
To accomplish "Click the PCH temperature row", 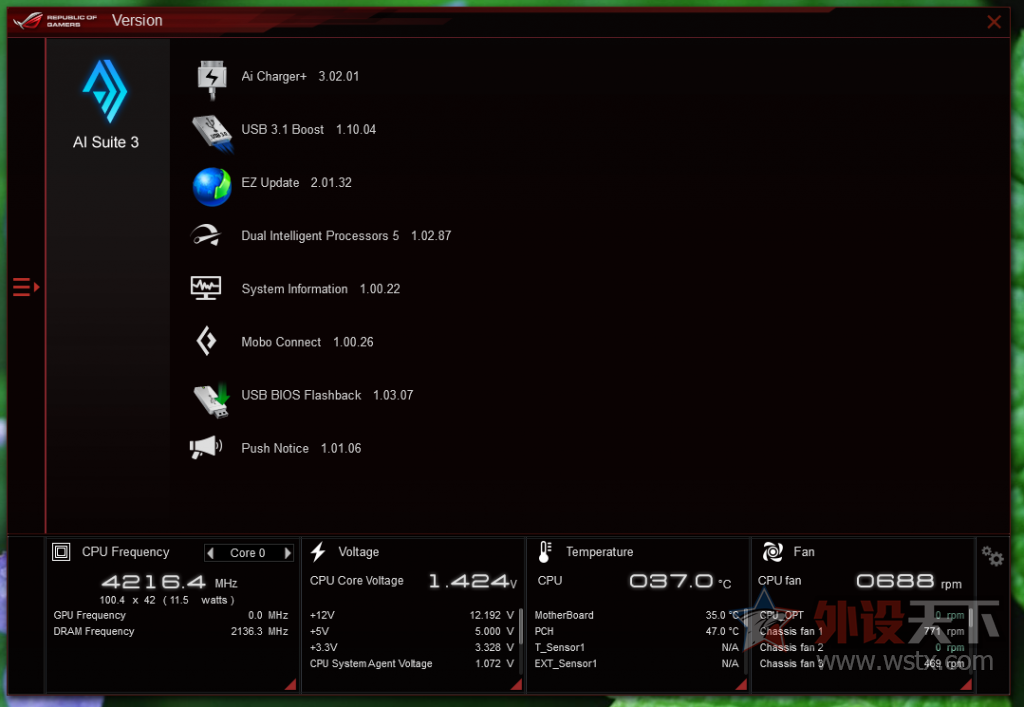I will pos(637,631).
